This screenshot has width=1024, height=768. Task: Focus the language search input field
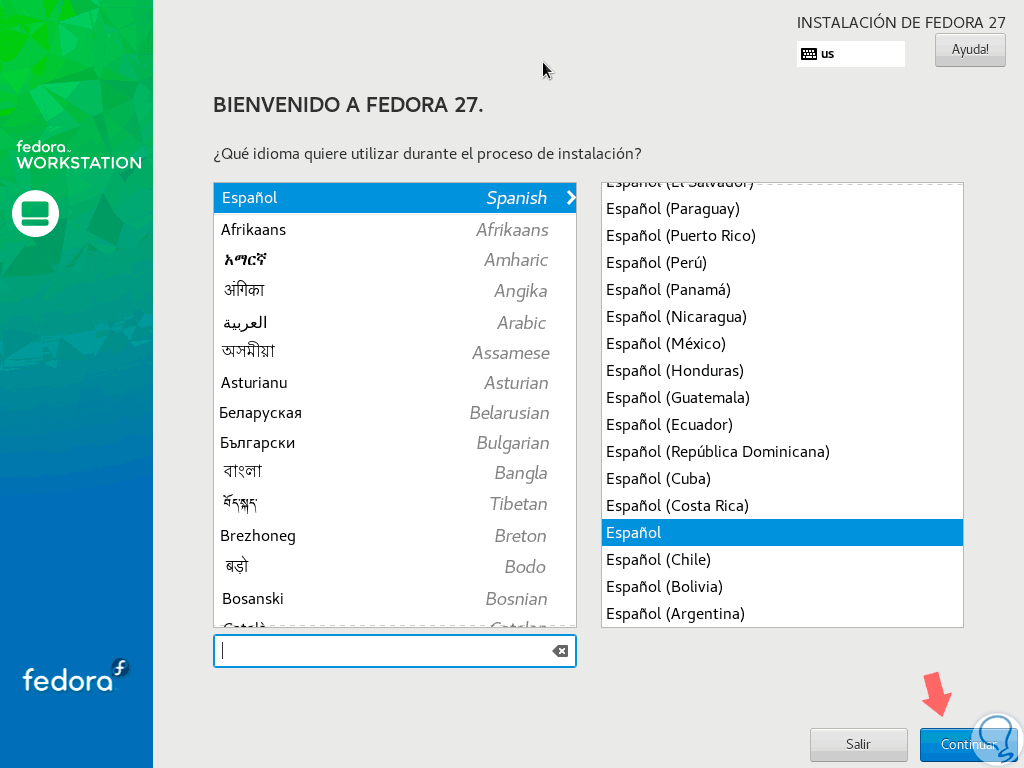pyautogui.click(x=394, y=650)
